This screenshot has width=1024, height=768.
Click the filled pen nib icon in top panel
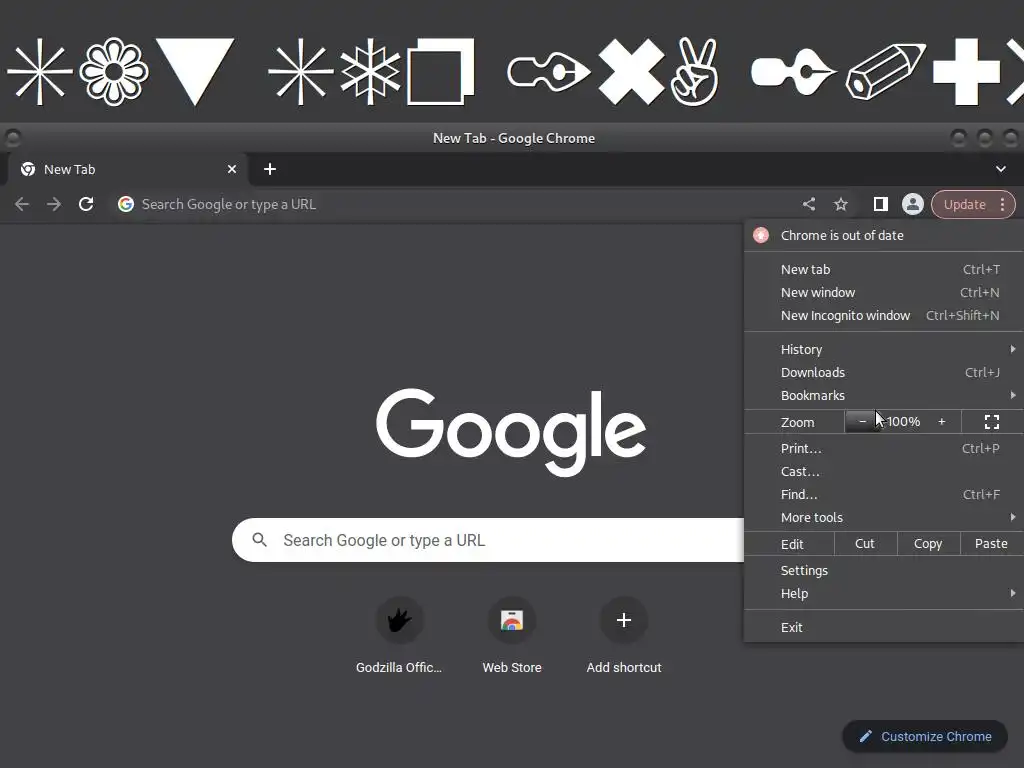coord(793,72)
